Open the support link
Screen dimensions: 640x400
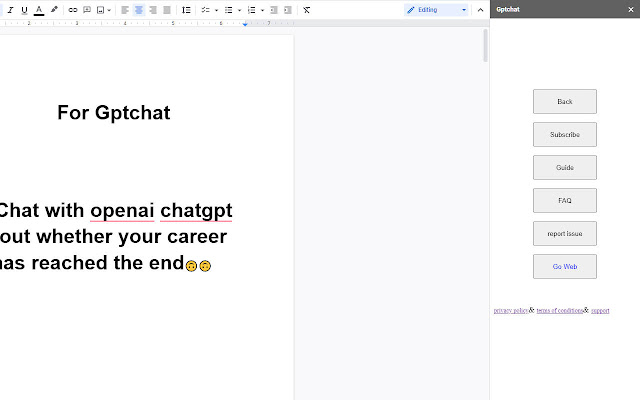600,311
